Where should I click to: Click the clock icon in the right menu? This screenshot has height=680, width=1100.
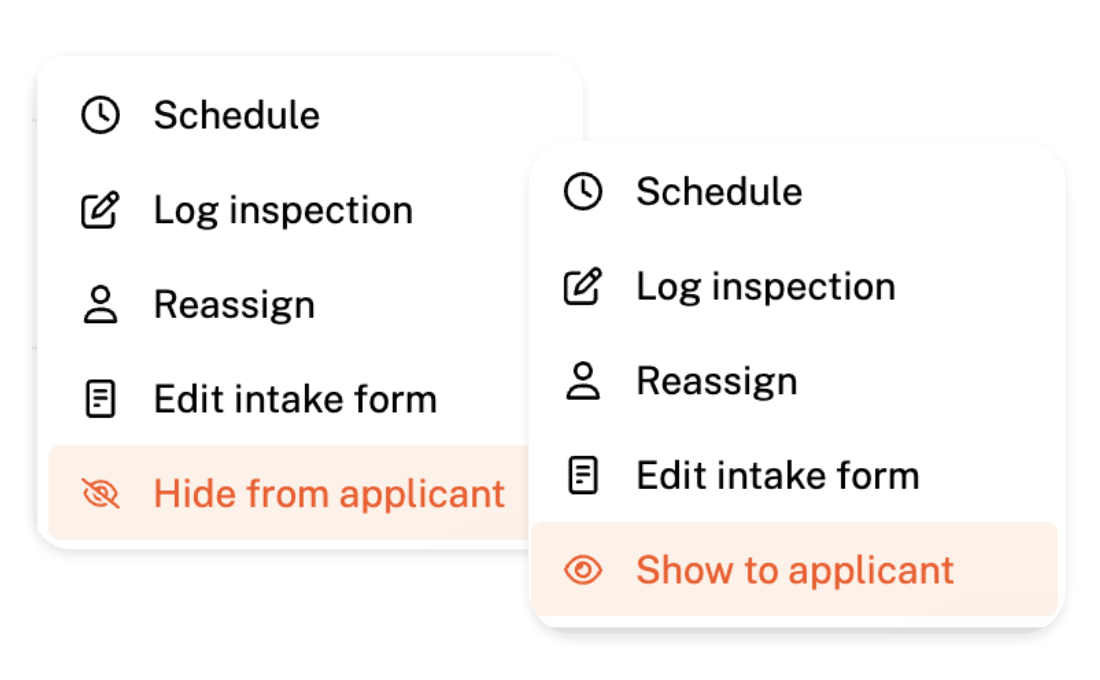[x=583, y=192]
